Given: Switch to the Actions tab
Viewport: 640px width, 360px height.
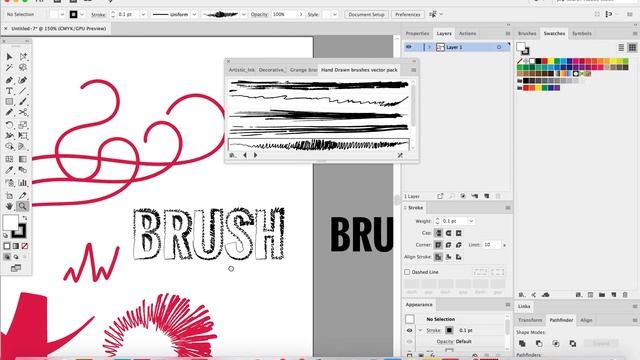Looking at the screenshot, I should click(467, 33).
